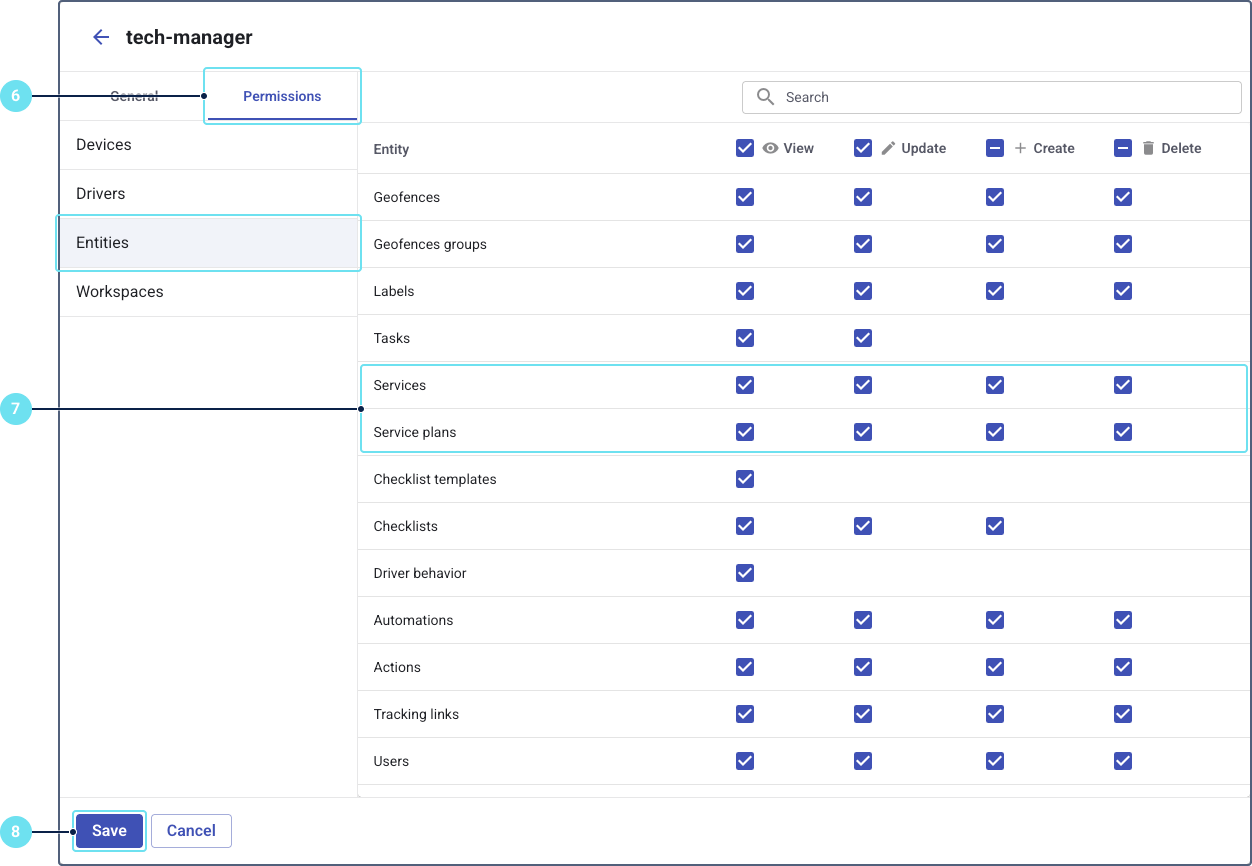Click the back arrow next to tech-manager
The image size is (1252, 866).
[100, 37]
